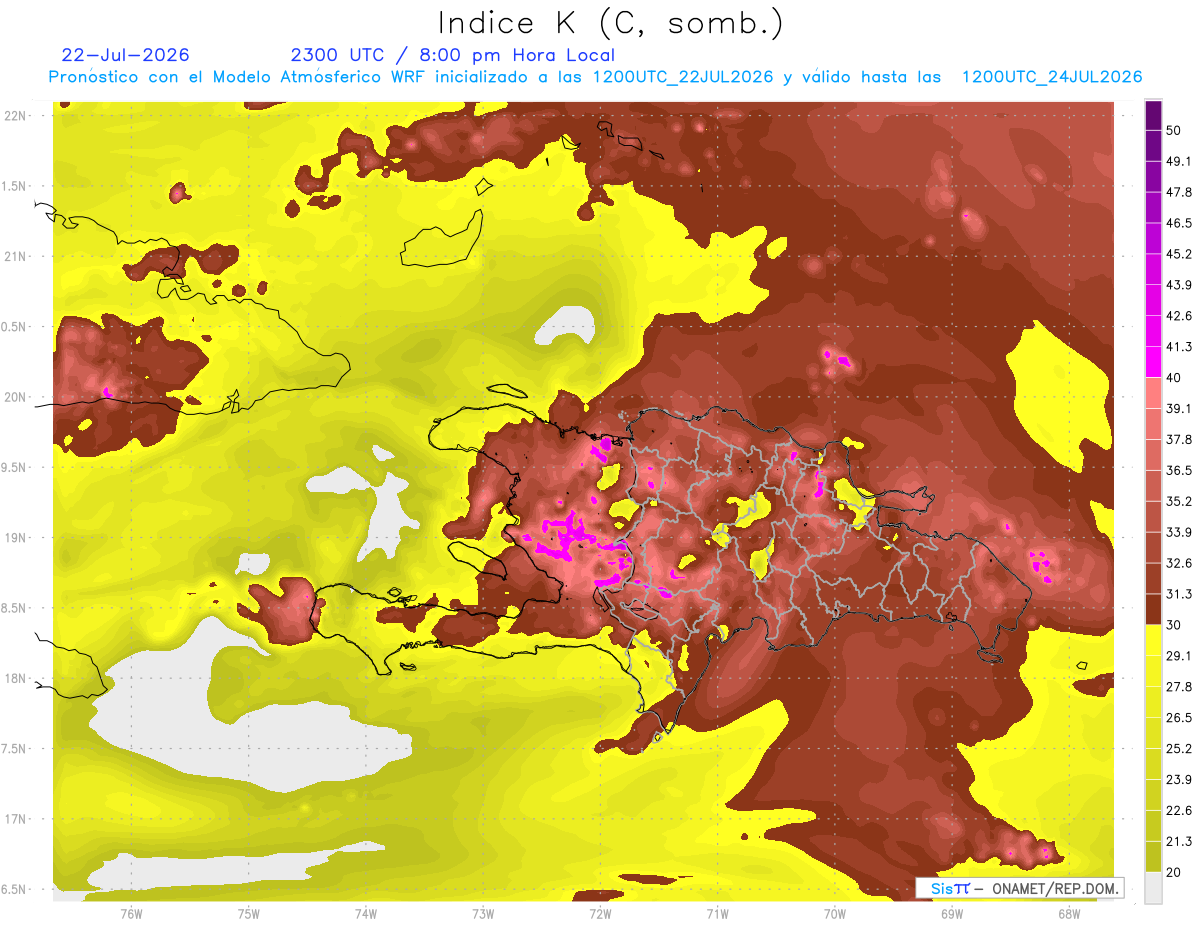
Task: Click the "22N" latitude label
Action: point(17,115)
